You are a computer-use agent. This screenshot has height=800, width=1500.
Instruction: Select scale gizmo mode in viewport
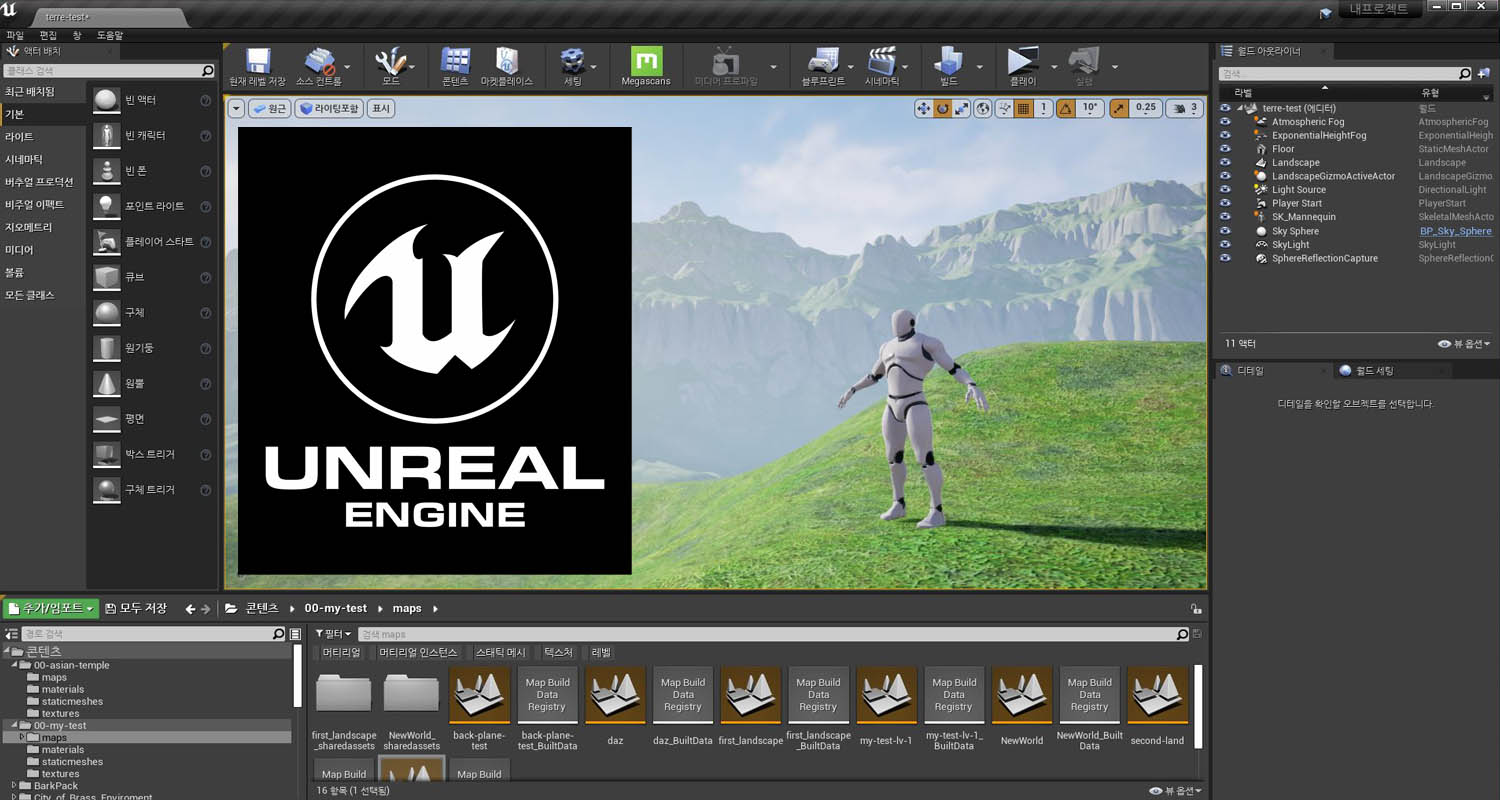pos(961,108)
